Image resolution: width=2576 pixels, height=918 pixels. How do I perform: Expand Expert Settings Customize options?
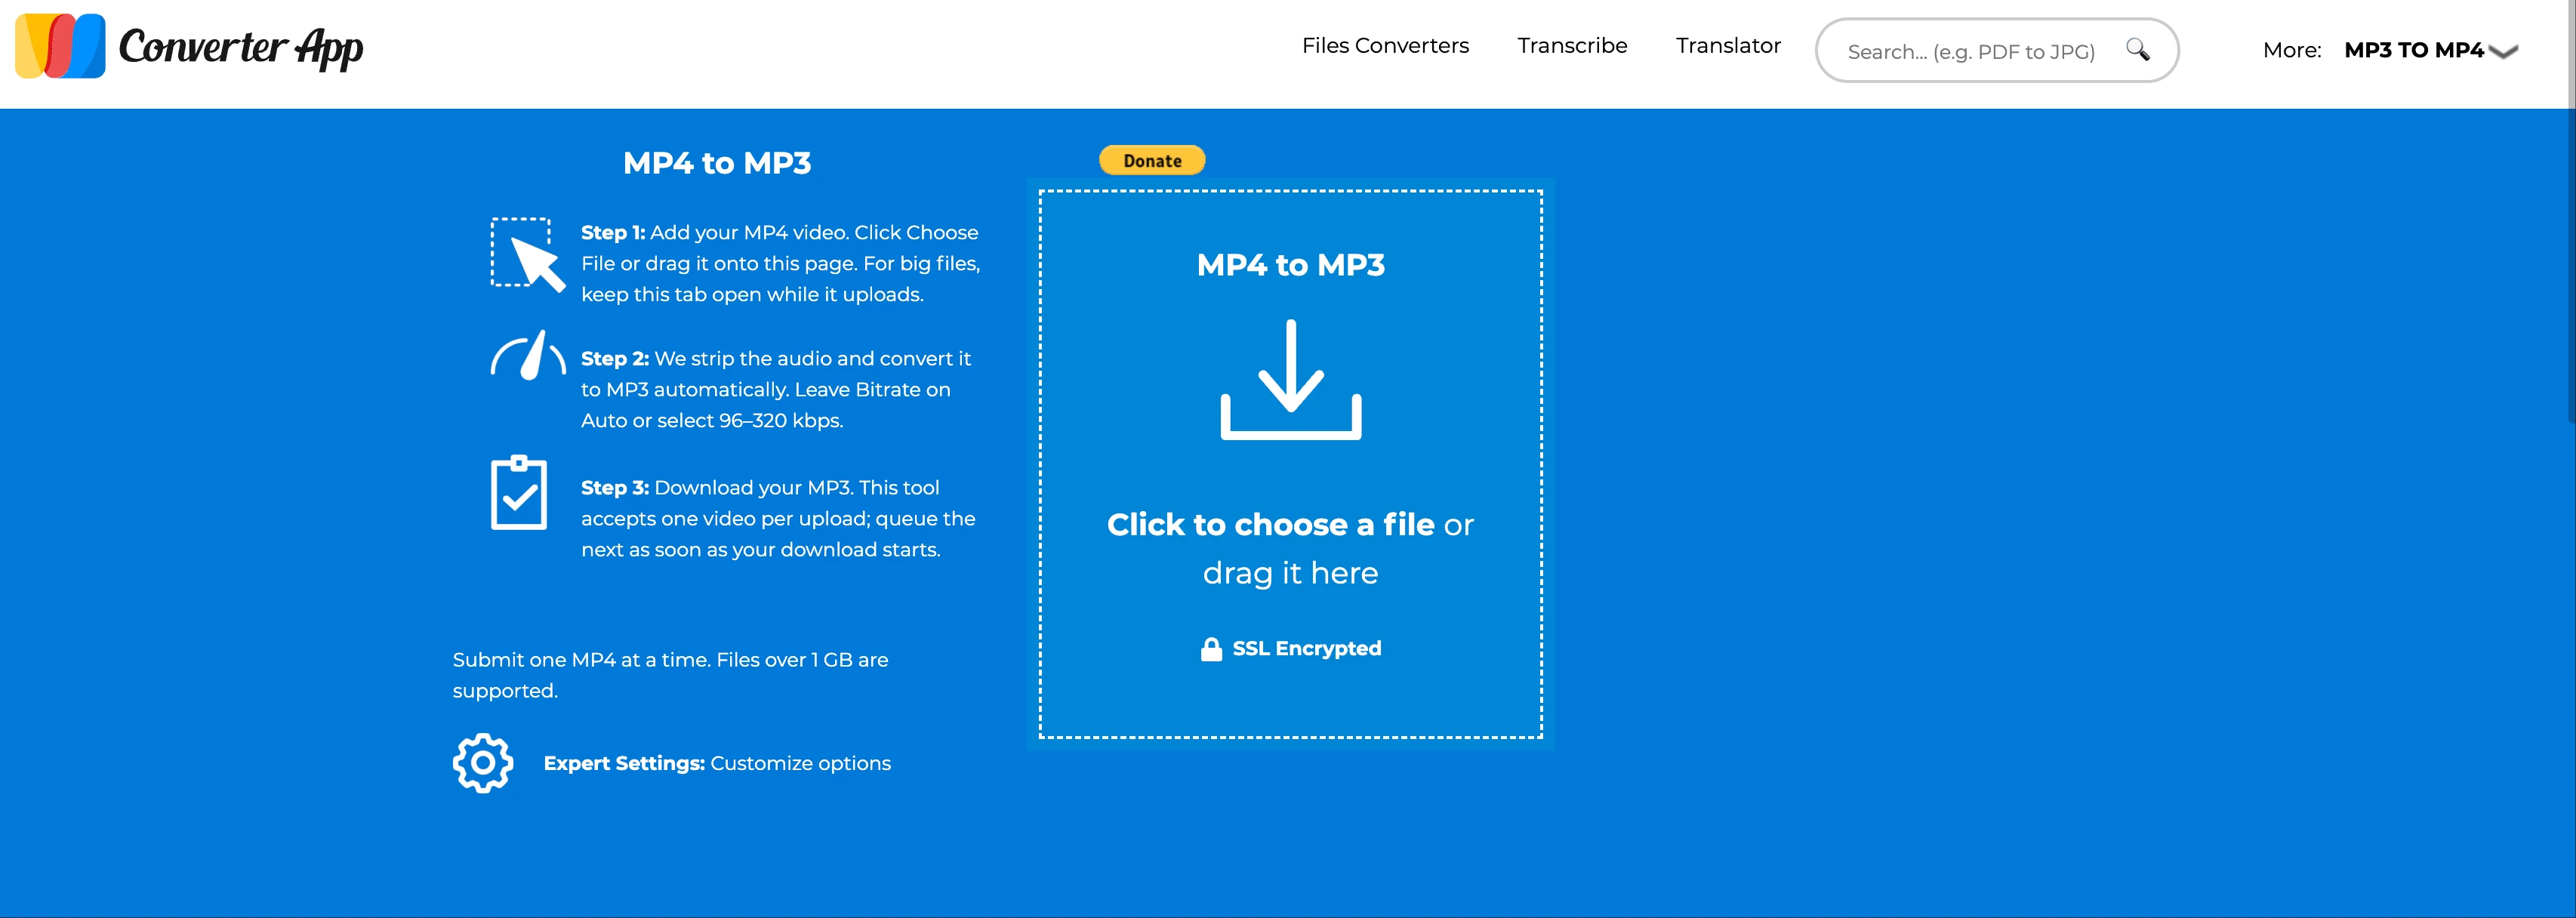click(716, 763)
